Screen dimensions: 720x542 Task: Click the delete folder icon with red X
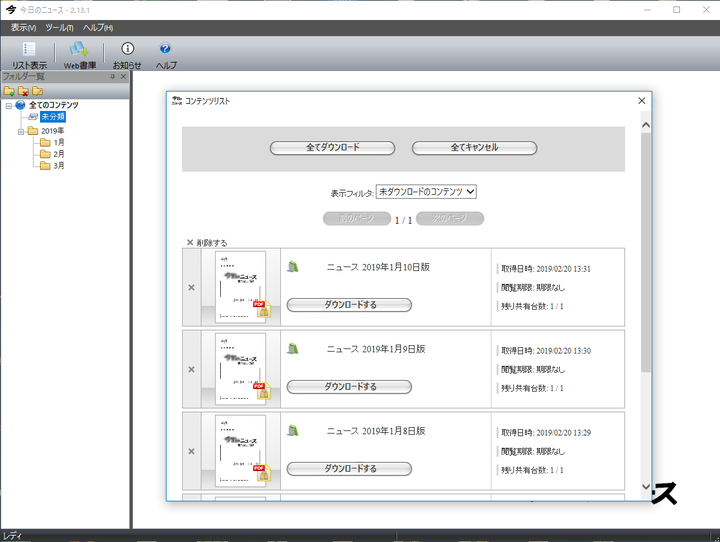[23, 91]
